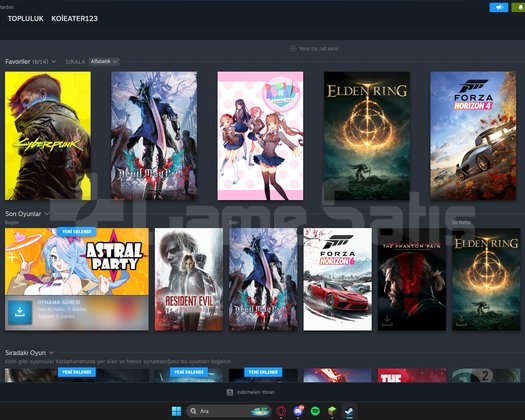Open the Windows Start menu
The image size is (525, 420).
coord(176,411)
